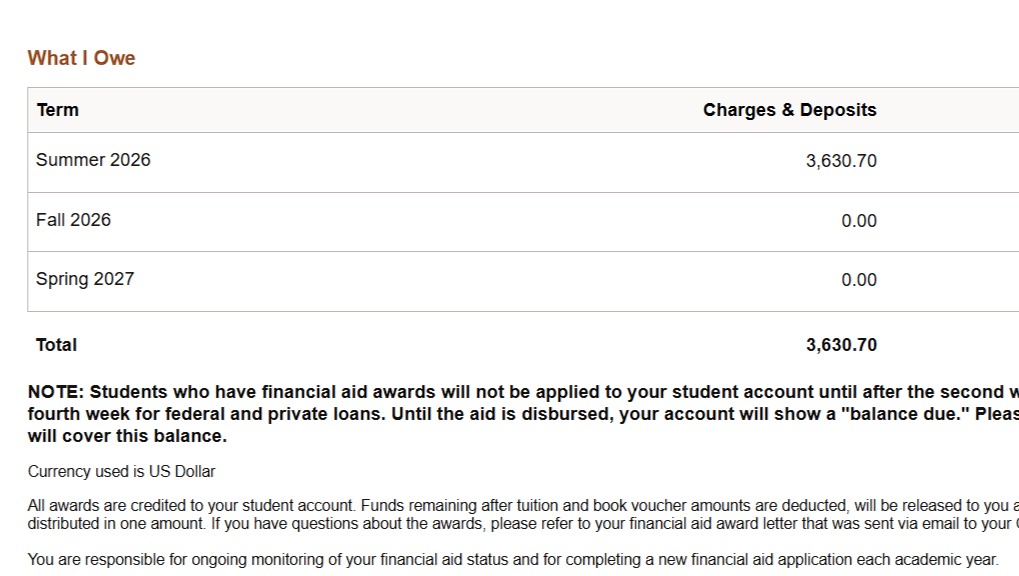
Task: Click the Spring 2027 amount 0.00
Action: click(858, 280)
